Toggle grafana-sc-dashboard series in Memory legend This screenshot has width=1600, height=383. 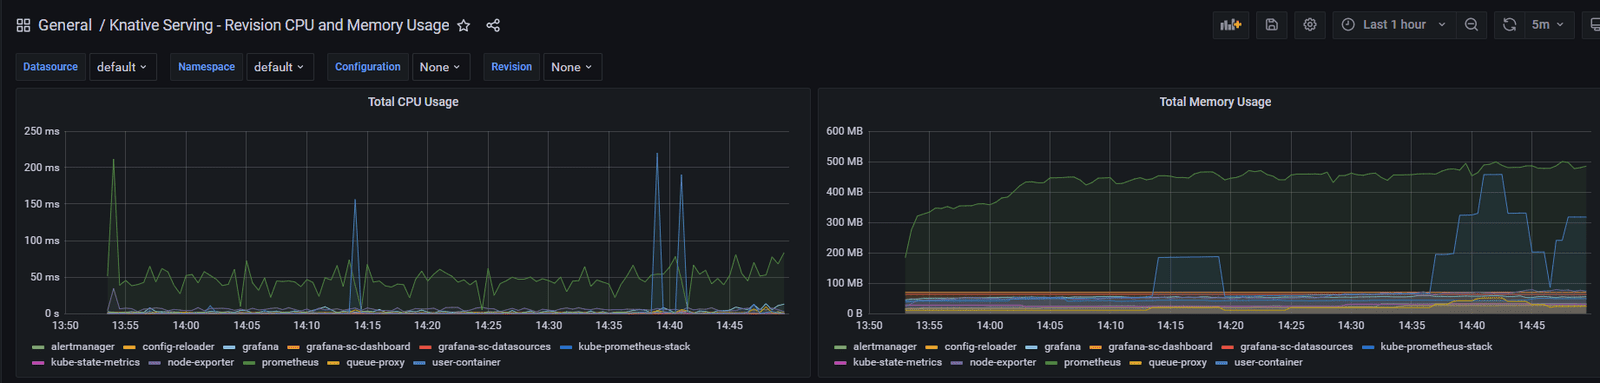pos(1160,347)
